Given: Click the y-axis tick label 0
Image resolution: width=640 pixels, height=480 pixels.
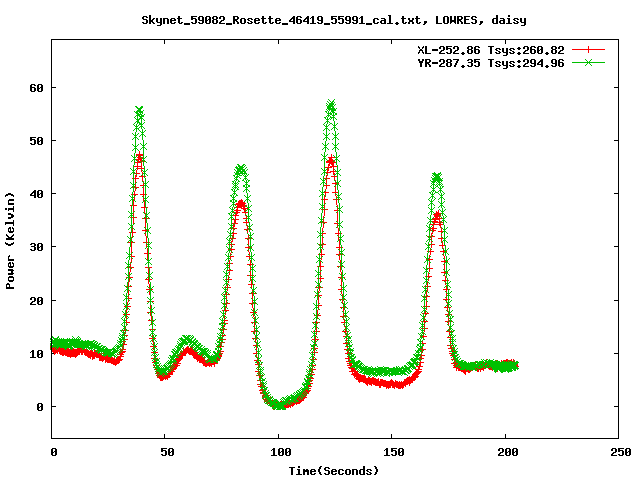Looking at the screenshot, I should point(40,407).
